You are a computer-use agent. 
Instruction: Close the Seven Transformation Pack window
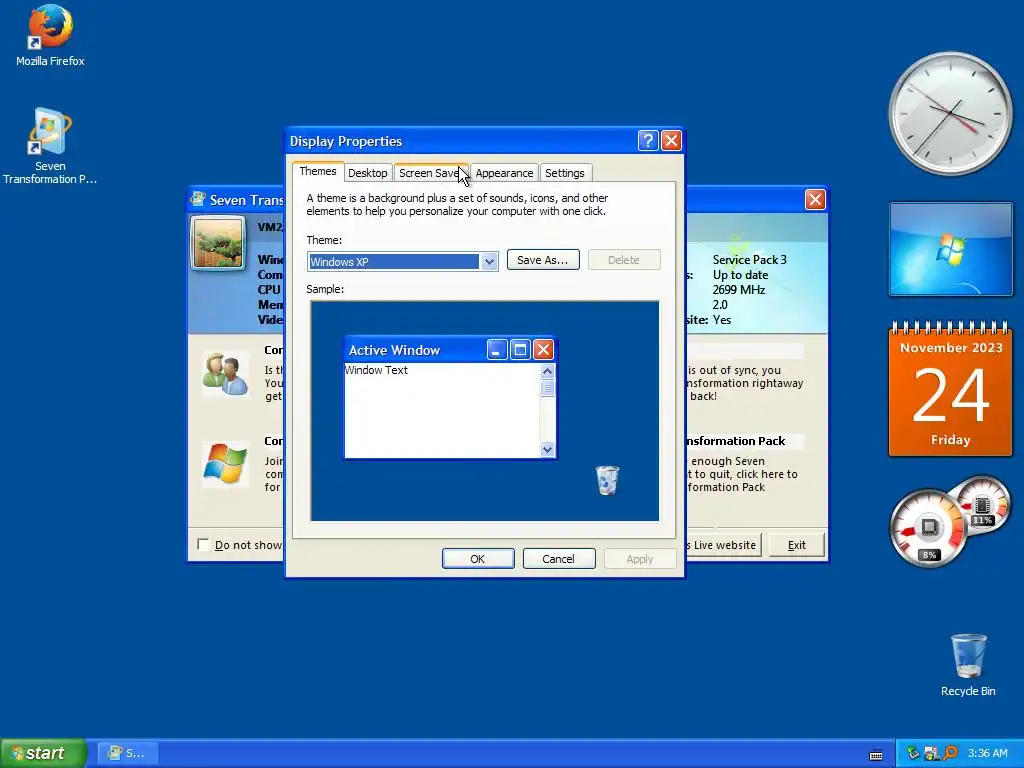tap(814, 199)
